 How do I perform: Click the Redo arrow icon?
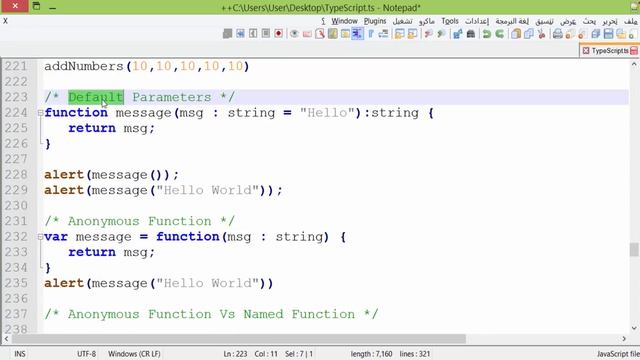pyautogui.click(x=487, y=34)
